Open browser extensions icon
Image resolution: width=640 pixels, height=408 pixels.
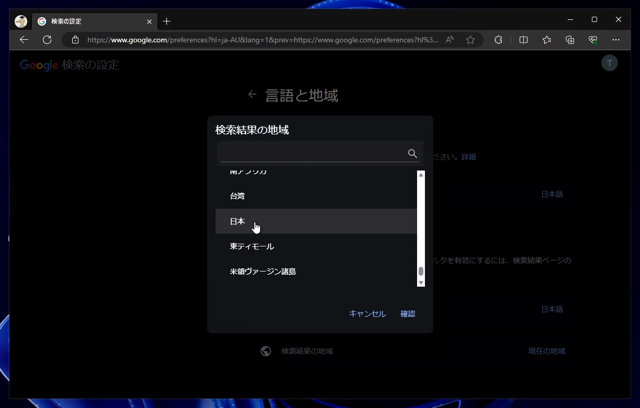click(498, 40)
